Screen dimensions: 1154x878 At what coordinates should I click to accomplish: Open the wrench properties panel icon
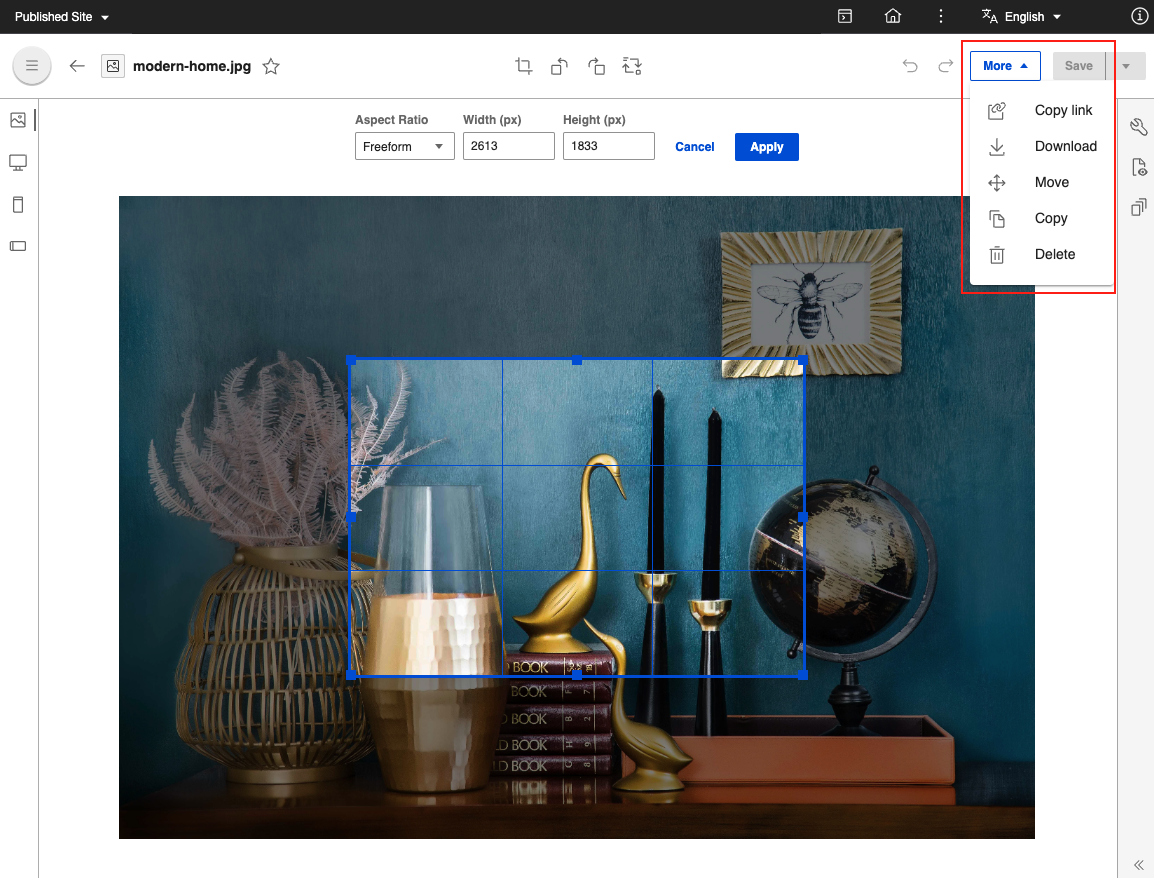(x=1138, y=126)
